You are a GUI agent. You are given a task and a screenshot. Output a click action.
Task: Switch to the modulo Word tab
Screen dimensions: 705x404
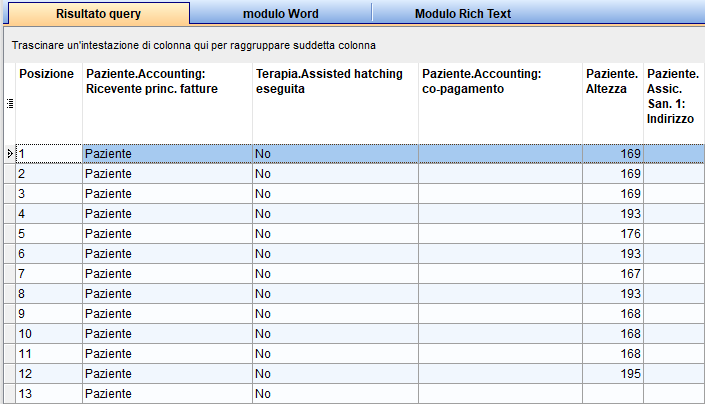tap(281, 13)
